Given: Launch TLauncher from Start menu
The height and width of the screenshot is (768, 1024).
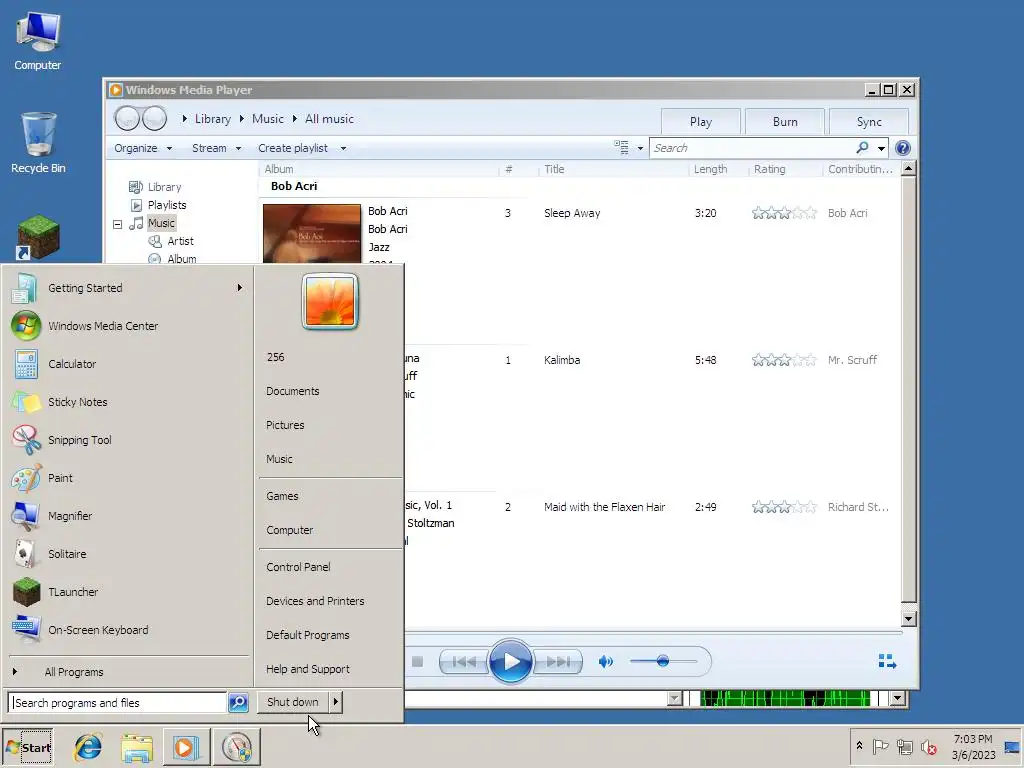Looking at the screenshot, I should pos(72,592).
